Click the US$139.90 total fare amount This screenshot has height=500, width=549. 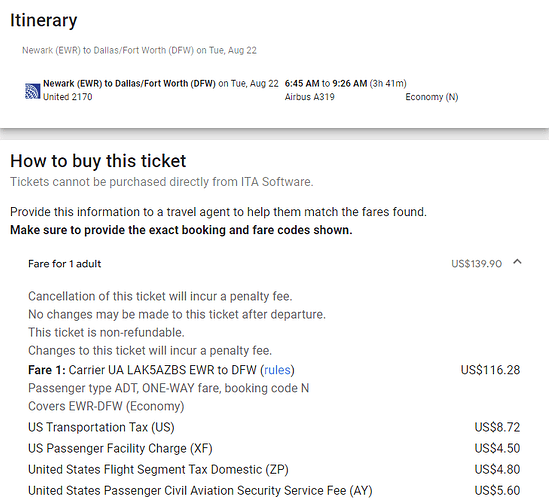pos(477,264)
